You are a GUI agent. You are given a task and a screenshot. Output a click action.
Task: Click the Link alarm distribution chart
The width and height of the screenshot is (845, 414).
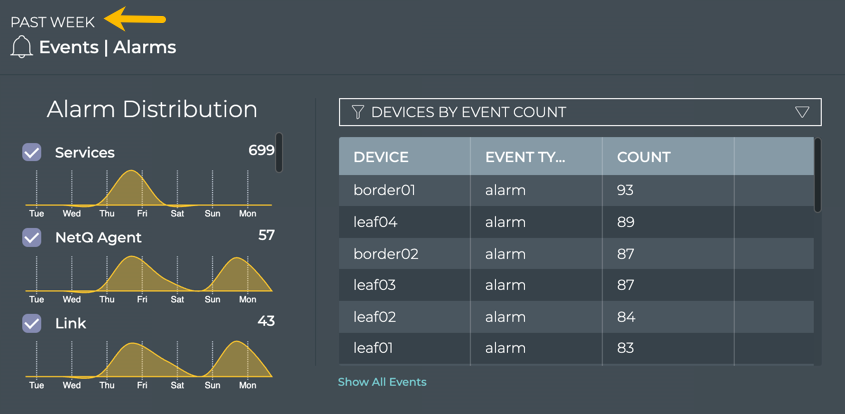[148, 359]
